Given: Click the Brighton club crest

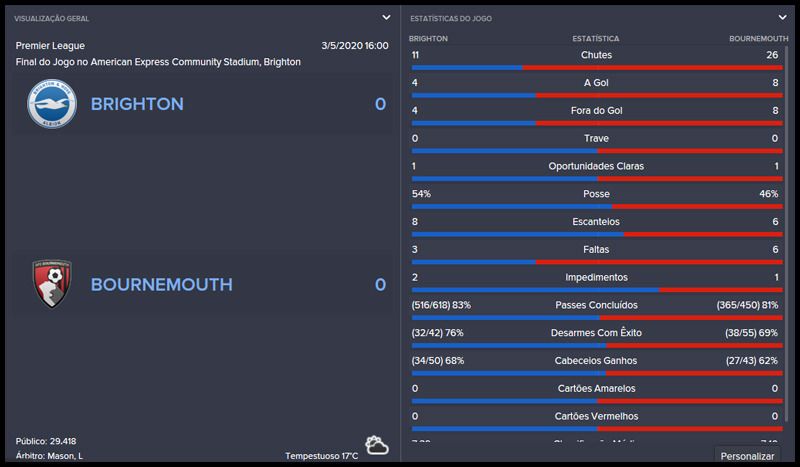Looking at the screenshot, I should (x=52, y=104).
